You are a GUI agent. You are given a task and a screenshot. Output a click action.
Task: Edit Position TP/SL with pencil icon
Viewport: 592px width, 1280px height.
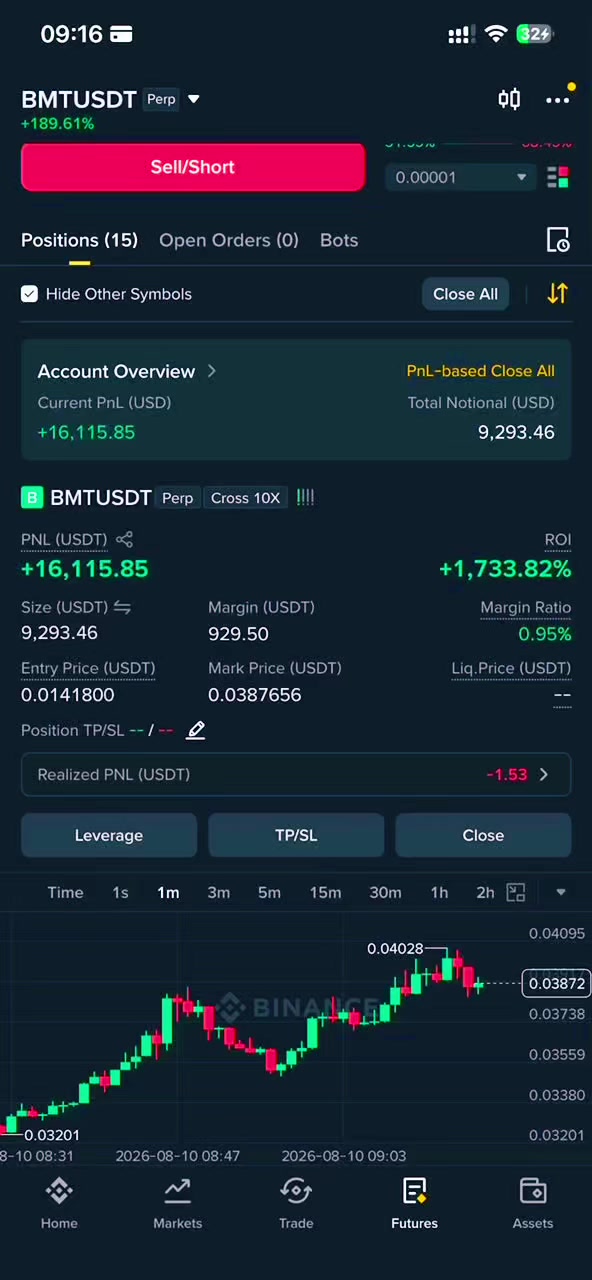[196, 730]
